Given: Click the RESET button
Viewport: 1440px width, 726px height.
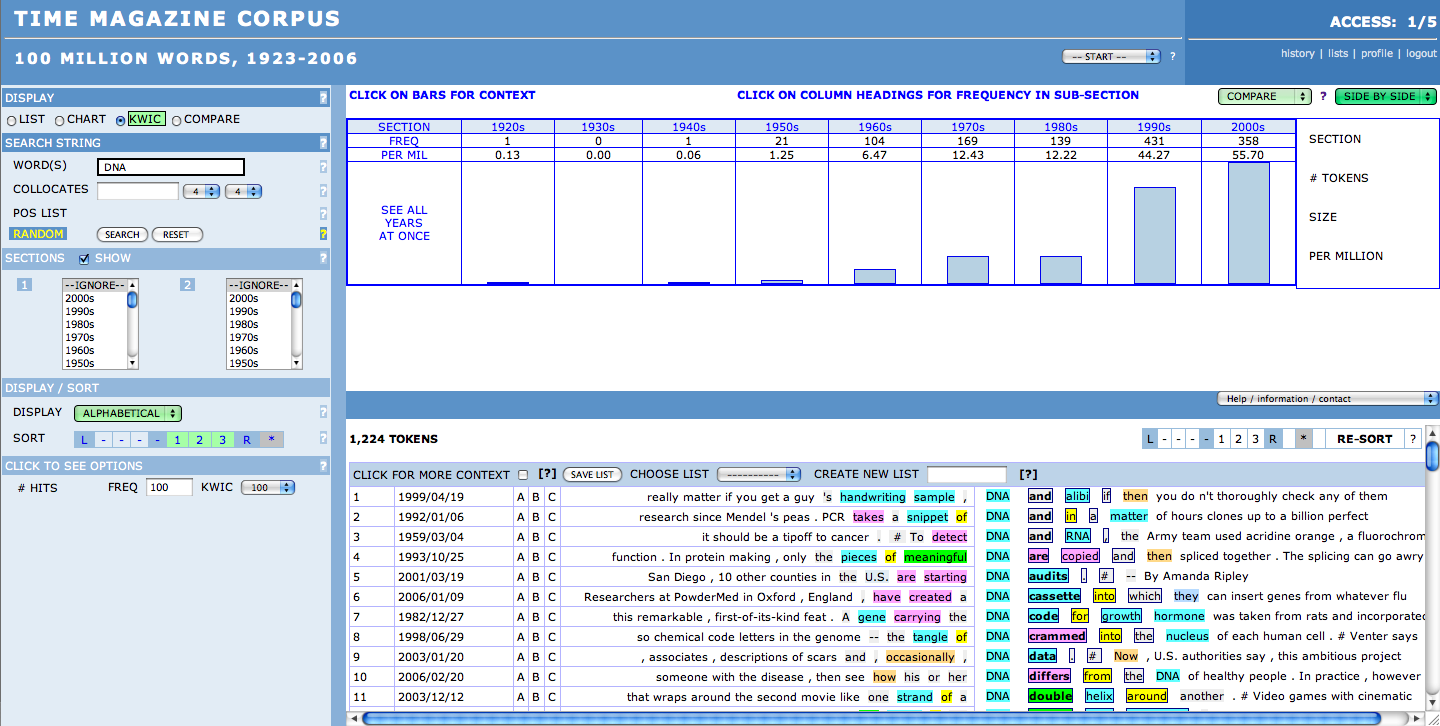Looking at the screenshot, I should coord(176,235).
